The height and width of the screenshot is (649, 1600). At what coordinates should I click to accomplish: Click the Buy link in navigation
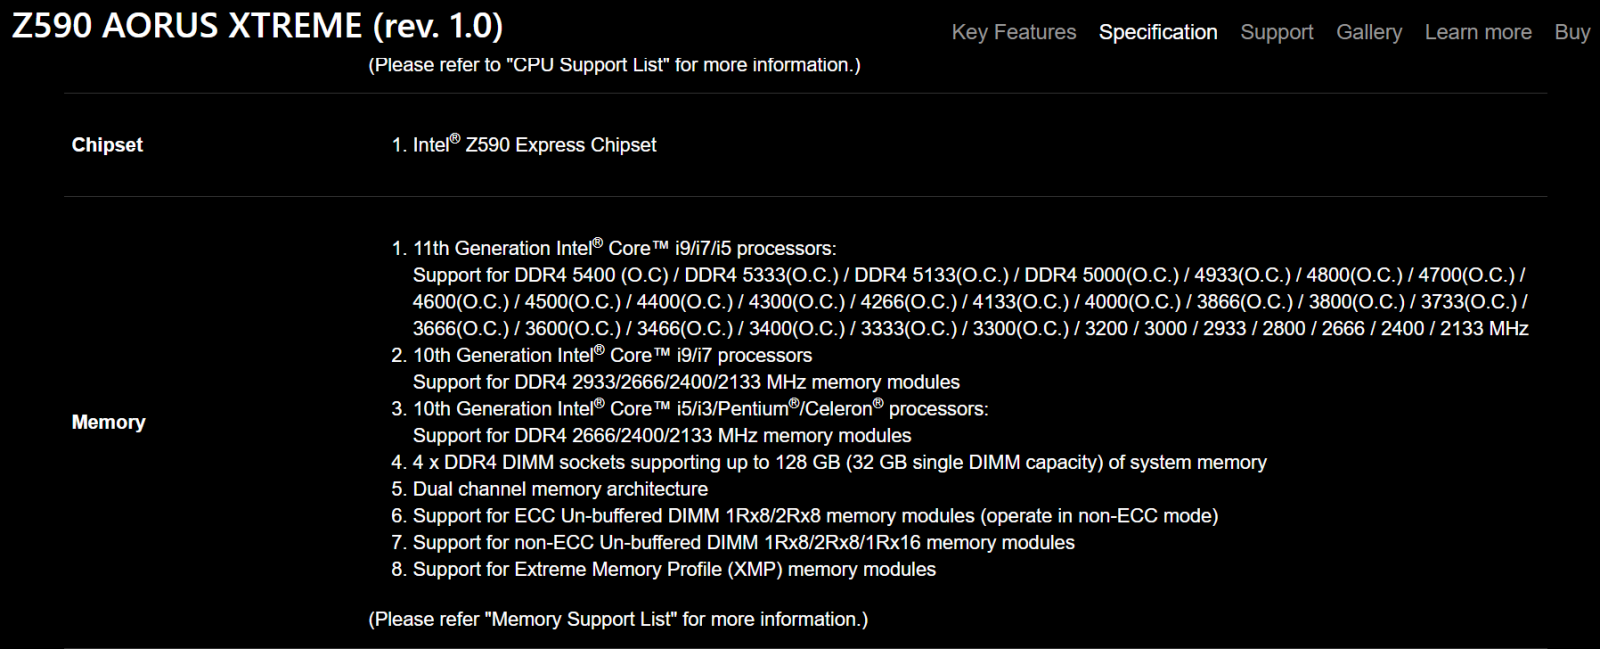click(x=1571, y=32)
